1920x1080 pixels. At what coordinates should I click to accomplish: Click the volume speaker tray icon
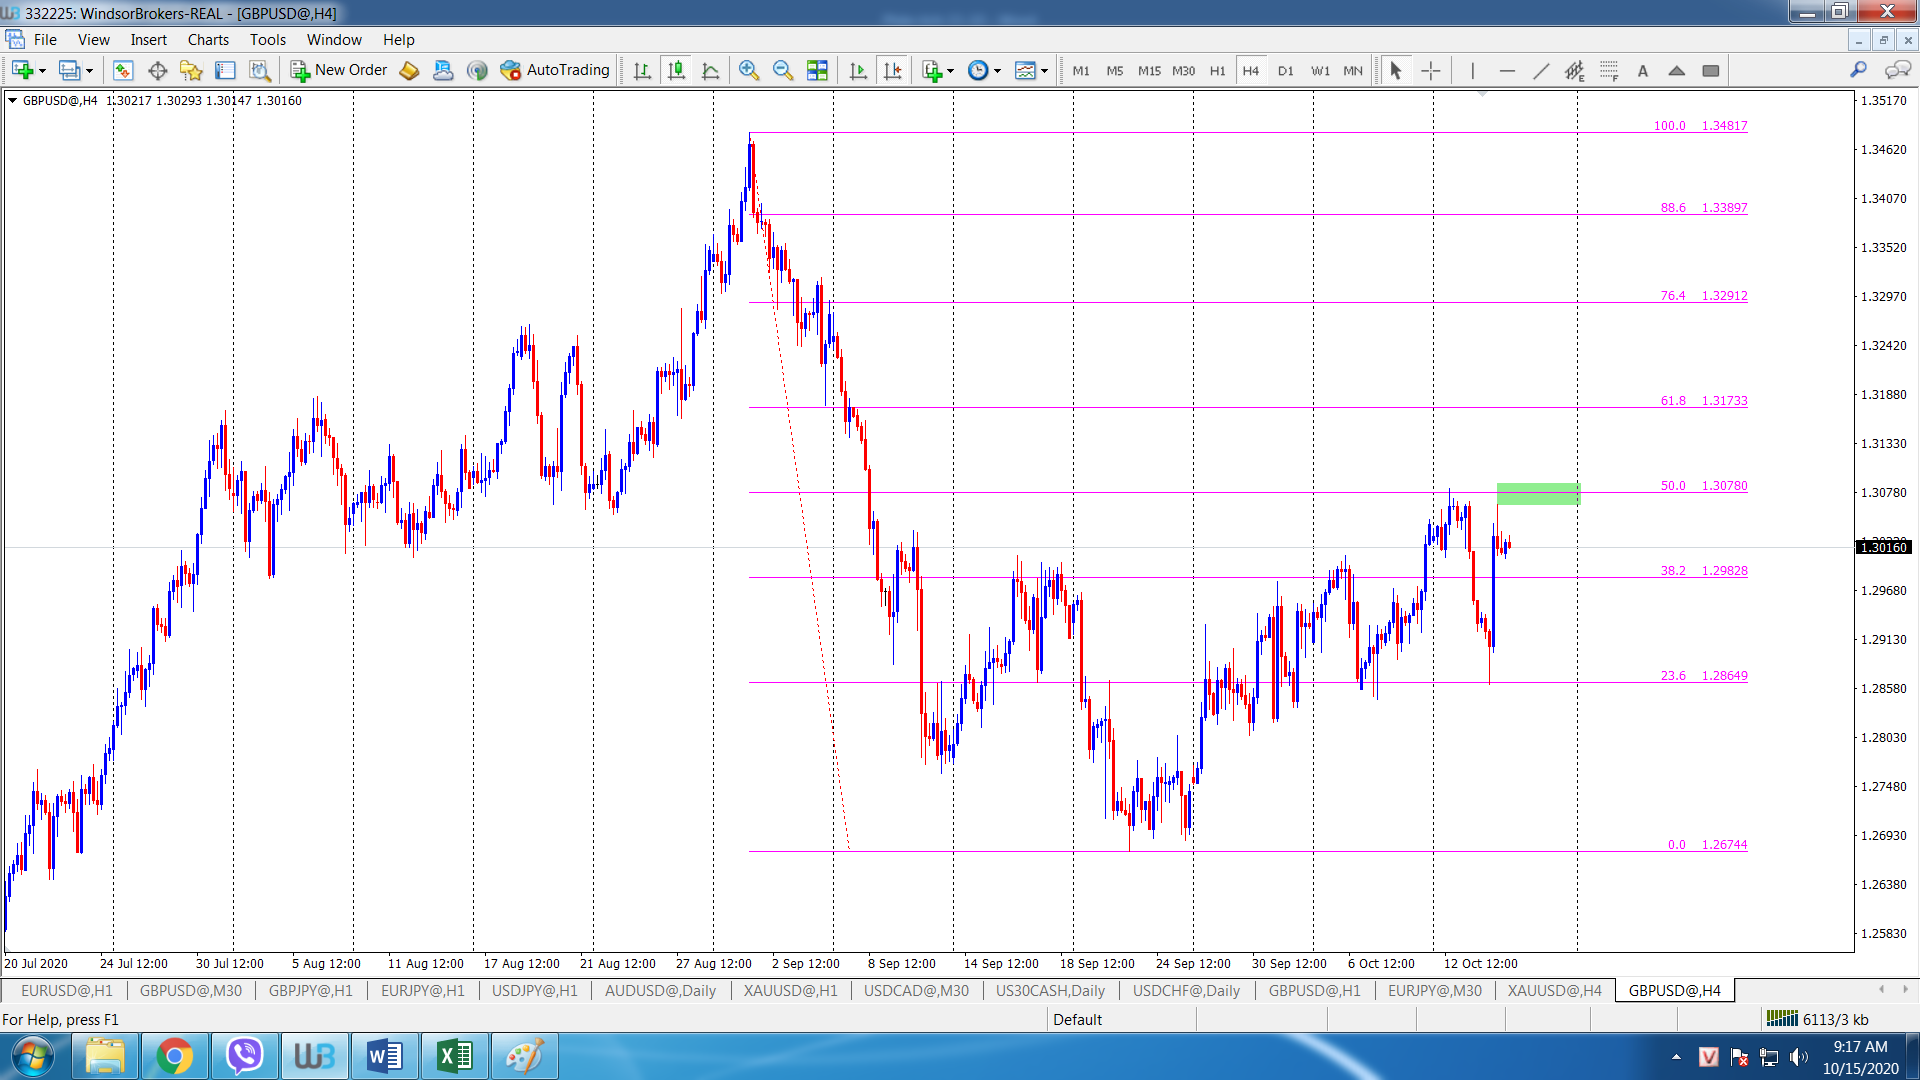tap(1798, 1056)
